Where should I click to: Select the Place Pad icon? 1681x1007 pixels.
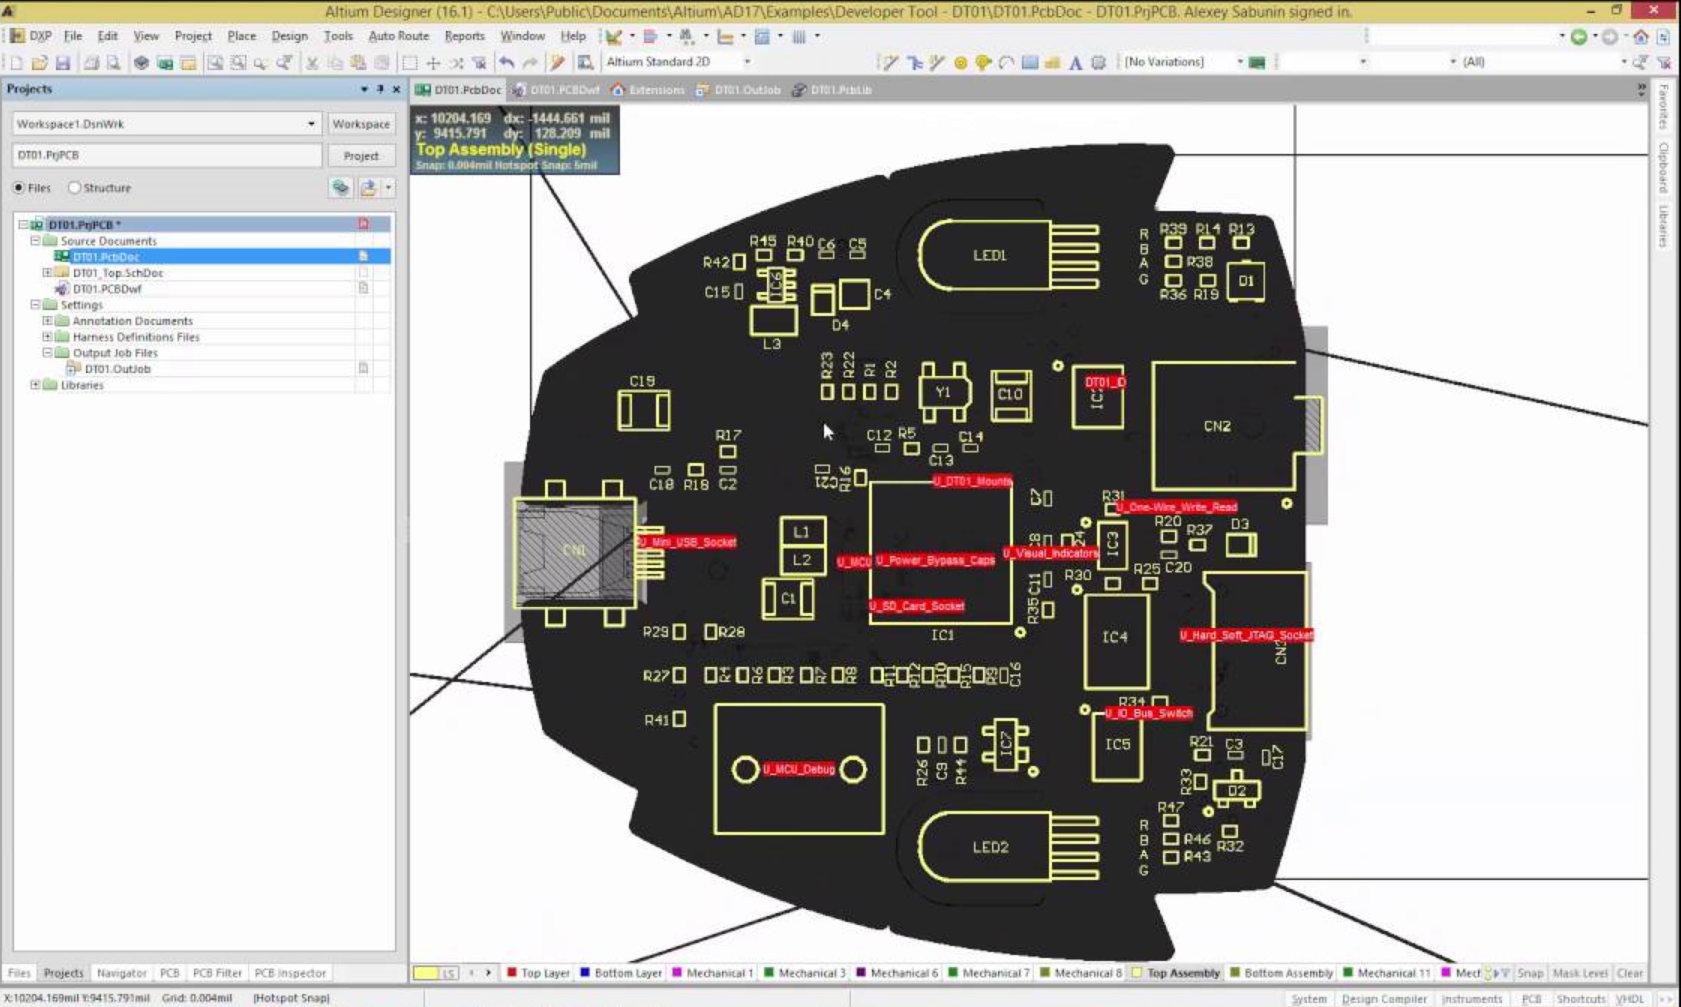click(x=961, y=62)
